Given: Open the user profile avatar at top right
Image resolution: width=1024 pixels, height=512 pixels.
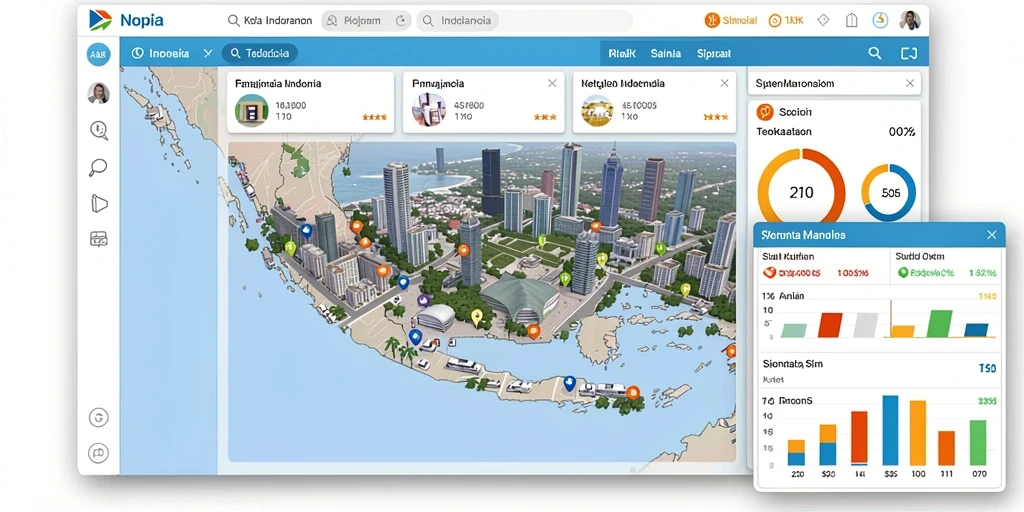Looking at the screenshot, I should [910, 20].
